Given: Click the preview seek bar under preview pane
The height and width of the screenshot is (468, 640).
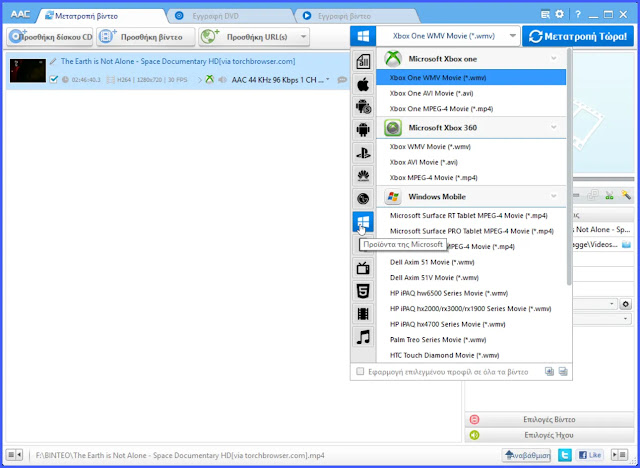Looking at the screenshot, I should [603, 179].
